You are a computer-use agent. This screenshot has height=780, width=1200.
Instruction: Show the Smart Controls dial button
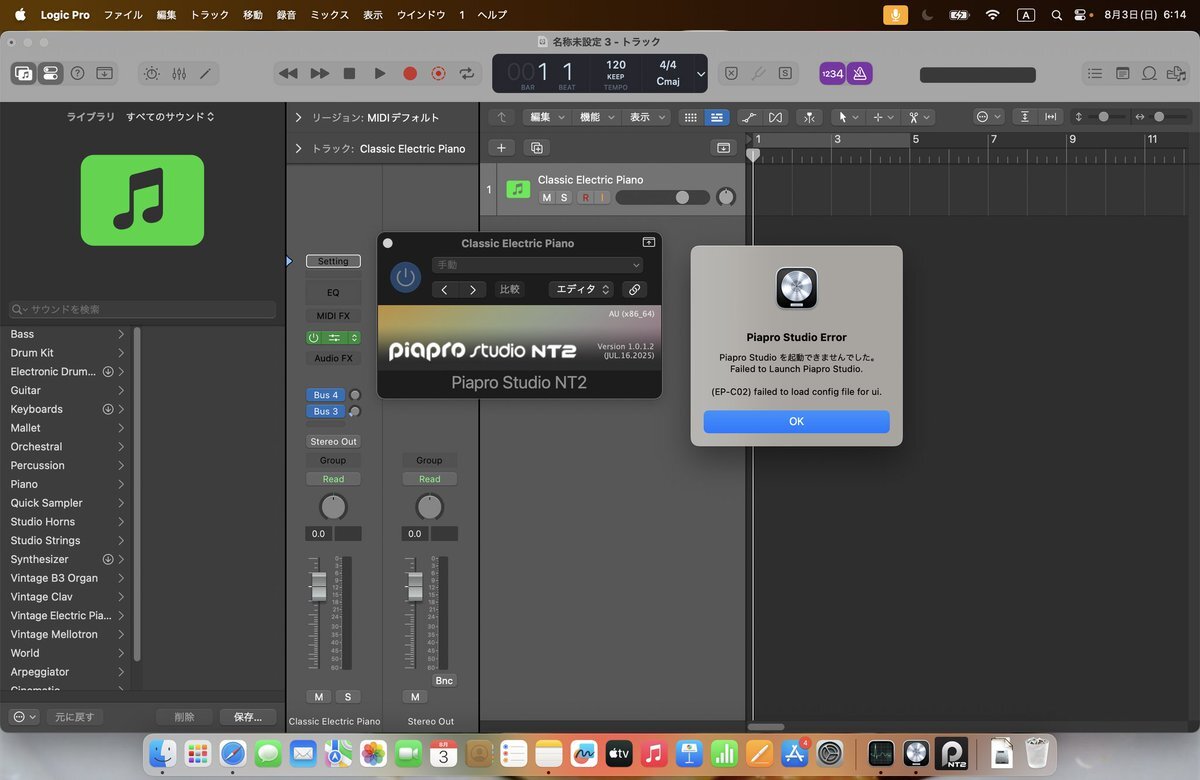151,74
